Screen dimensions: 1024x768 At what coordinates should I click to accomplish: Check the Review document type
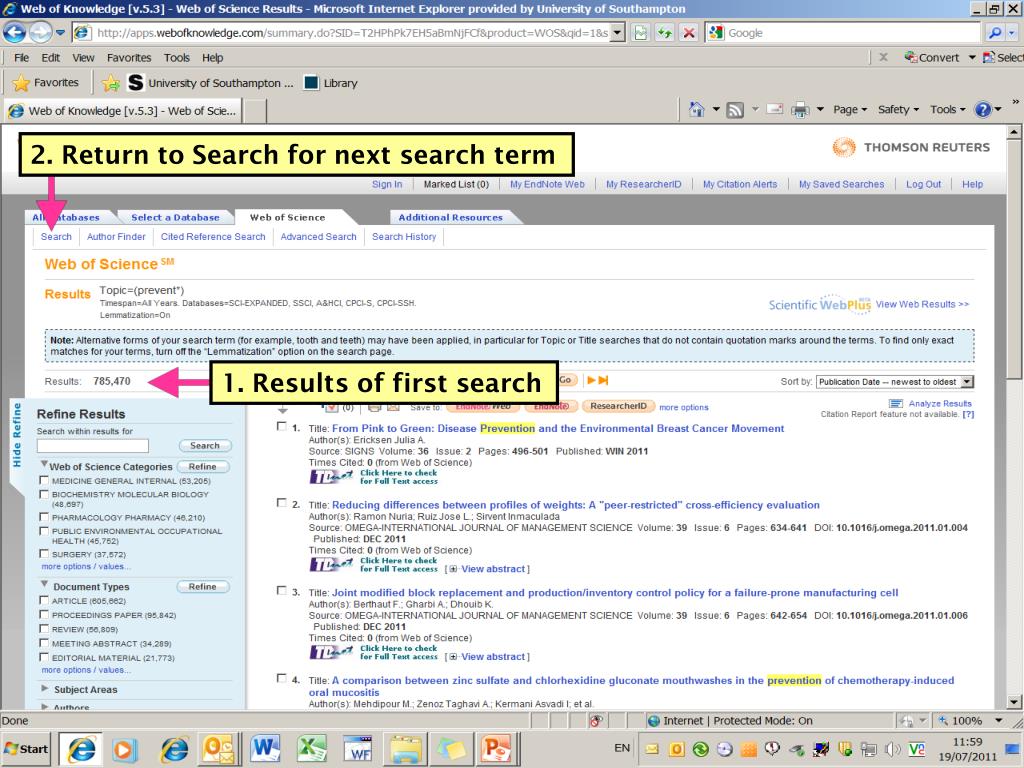coord(44,629)
